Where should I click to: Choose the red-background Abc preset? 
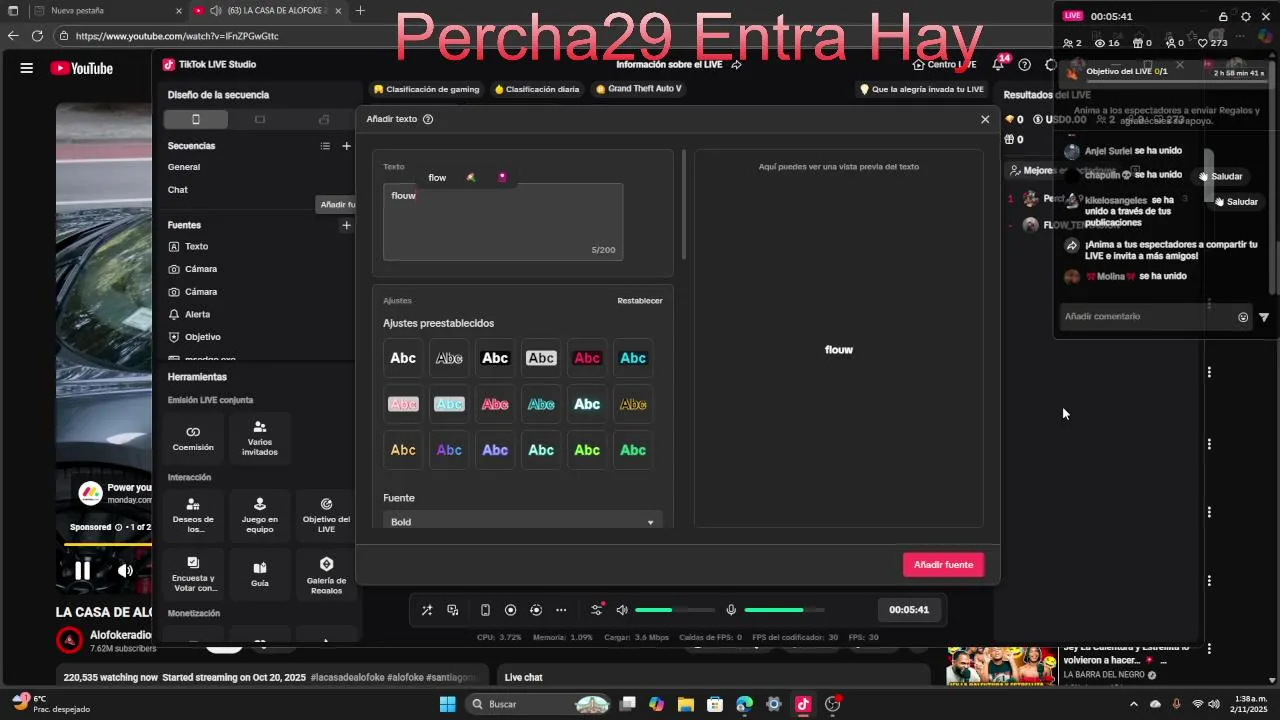[x=587, y=358]
